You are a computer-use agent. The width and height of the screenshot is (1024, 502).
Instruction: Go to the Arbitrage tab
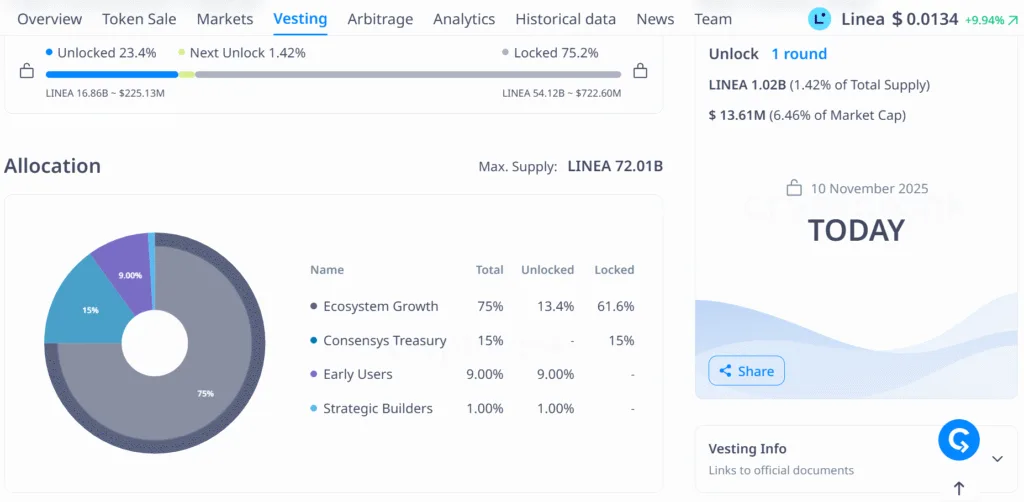[x=380, y=19]
